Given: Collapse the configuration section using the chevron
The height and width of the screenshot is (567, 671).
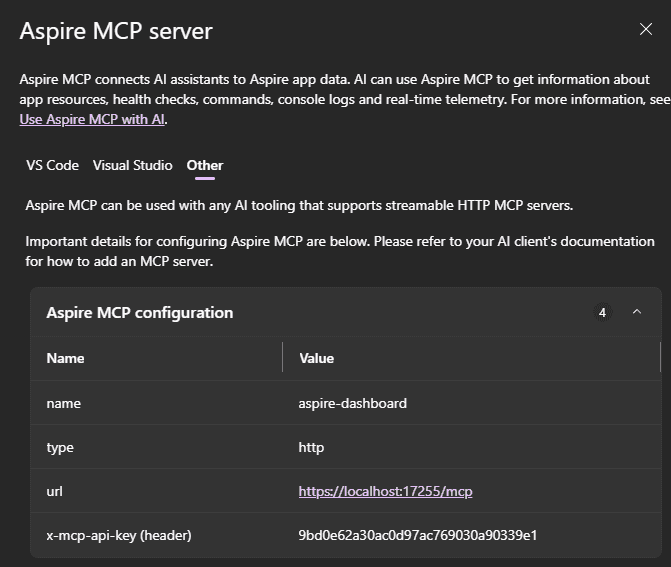Looking at the screenshot, I should pos(637,313).
